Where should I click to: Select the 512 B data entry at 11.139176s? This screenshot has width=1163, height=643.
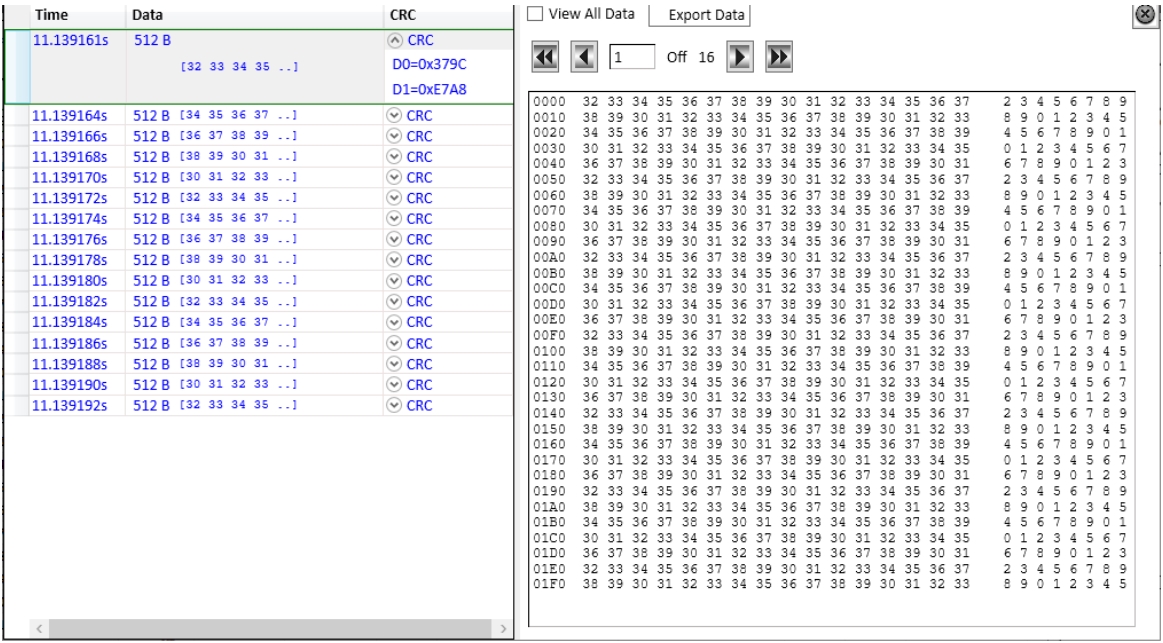(x=152, y=239)
